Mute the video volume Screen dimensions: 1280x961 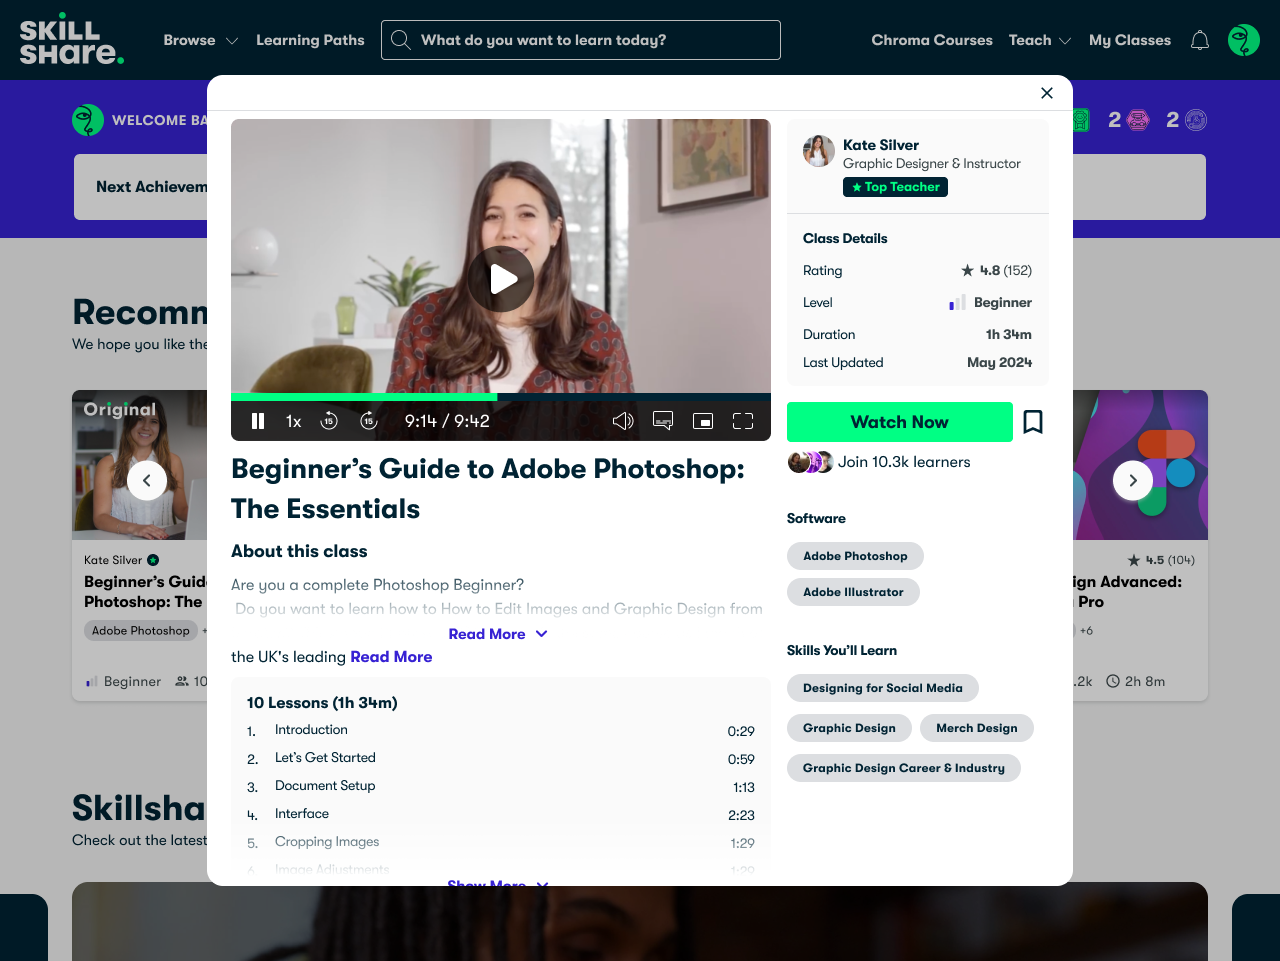[x=623, y=421]
